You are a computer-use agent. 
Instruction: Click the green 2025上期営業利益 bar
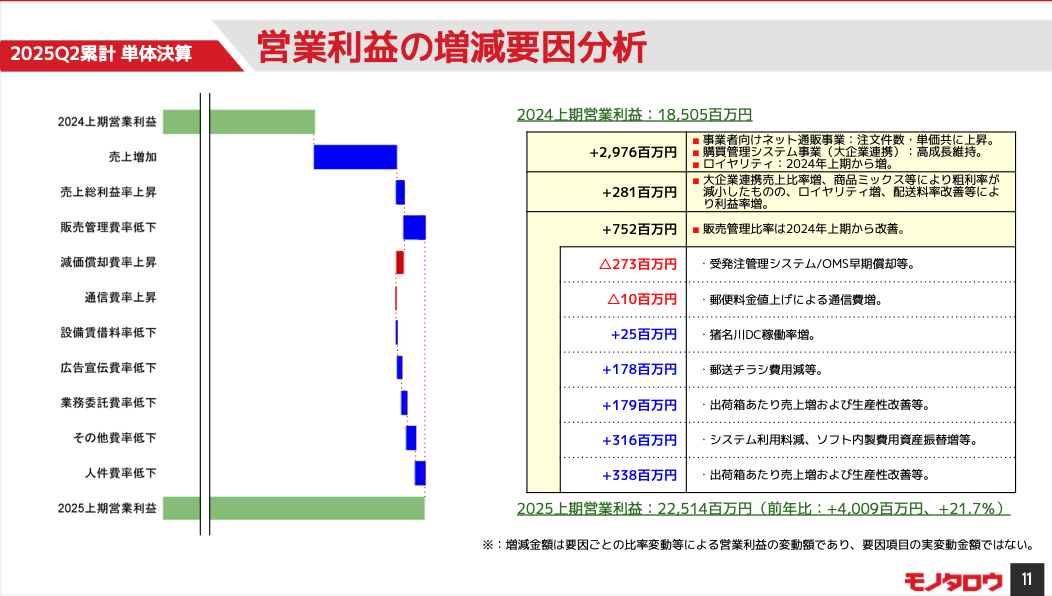294,508
